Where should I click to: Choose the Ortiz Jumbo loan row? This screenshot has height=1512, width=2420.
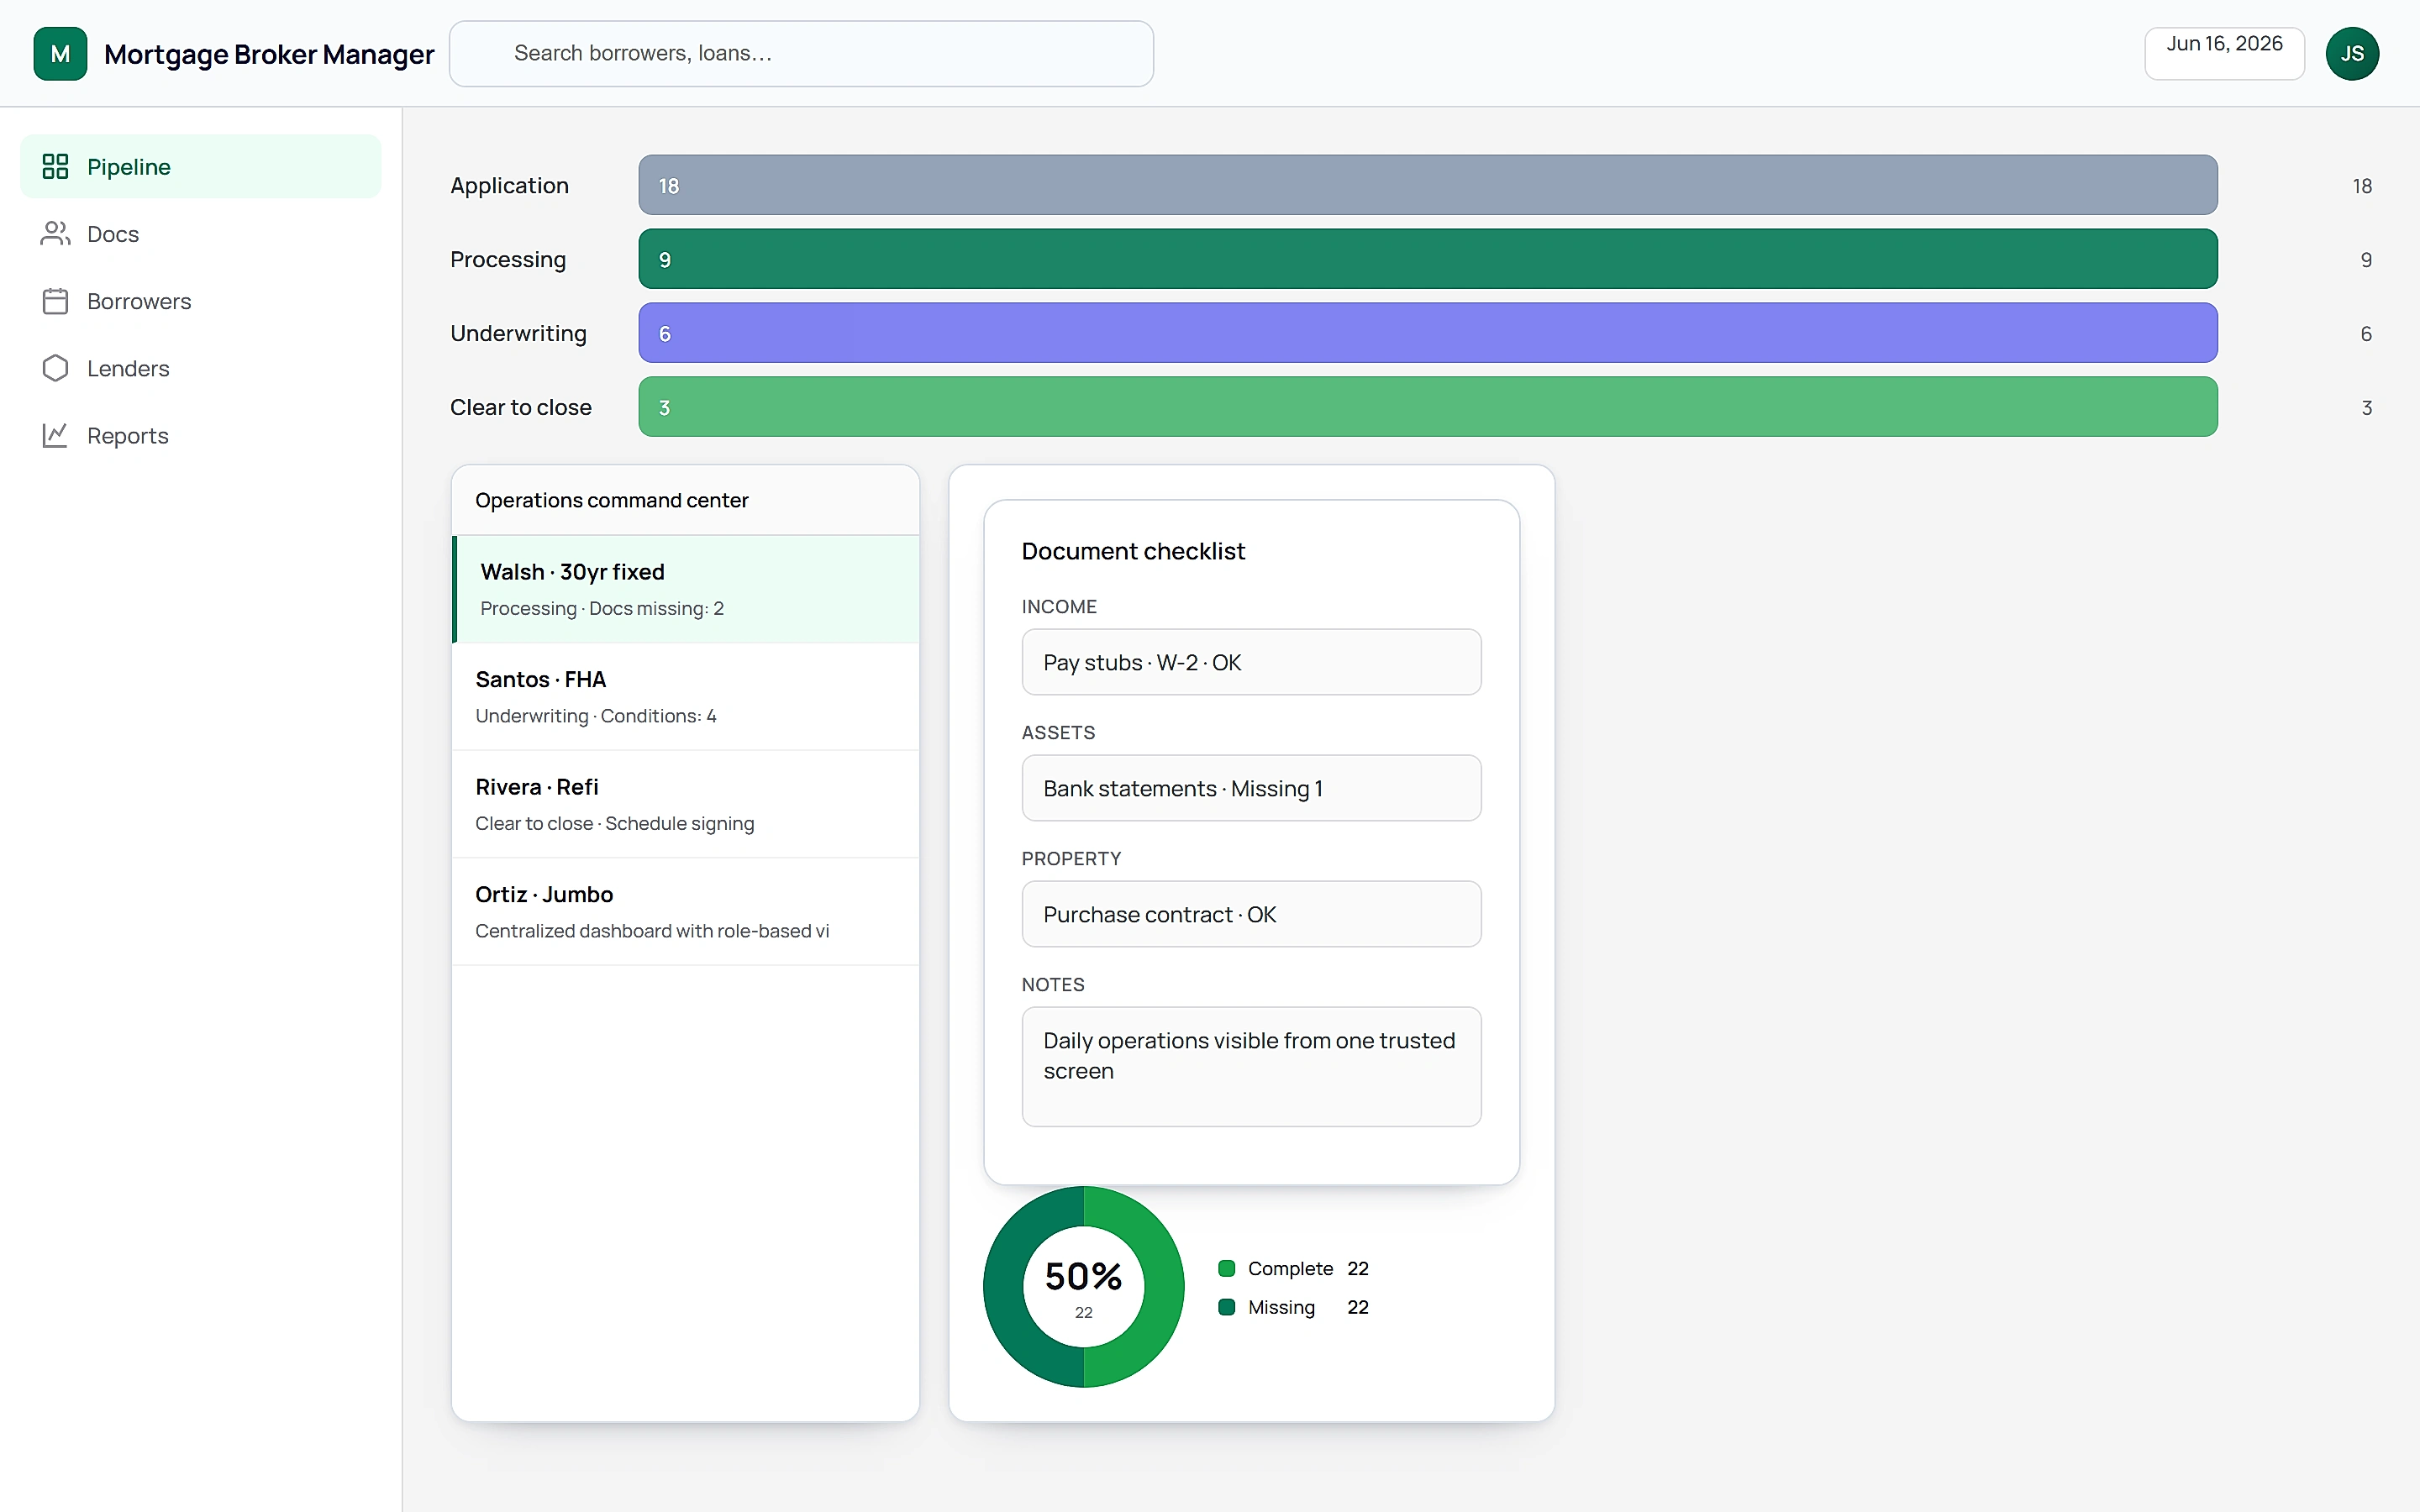(686, 912)
